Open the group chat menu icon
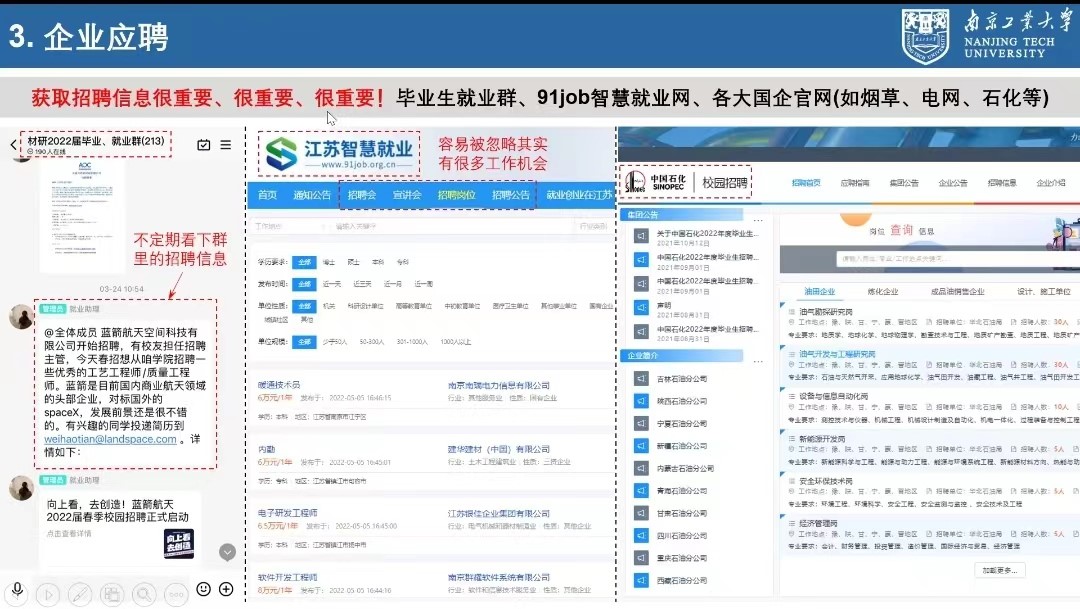 click(226, 145)
